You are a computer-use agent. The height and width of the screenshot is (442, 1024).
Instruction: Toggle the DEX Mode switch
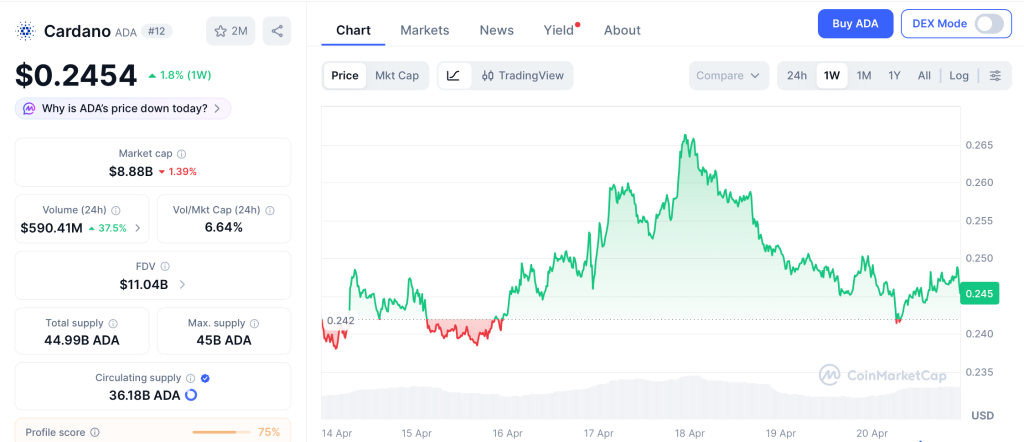click(x=988, y=24)
